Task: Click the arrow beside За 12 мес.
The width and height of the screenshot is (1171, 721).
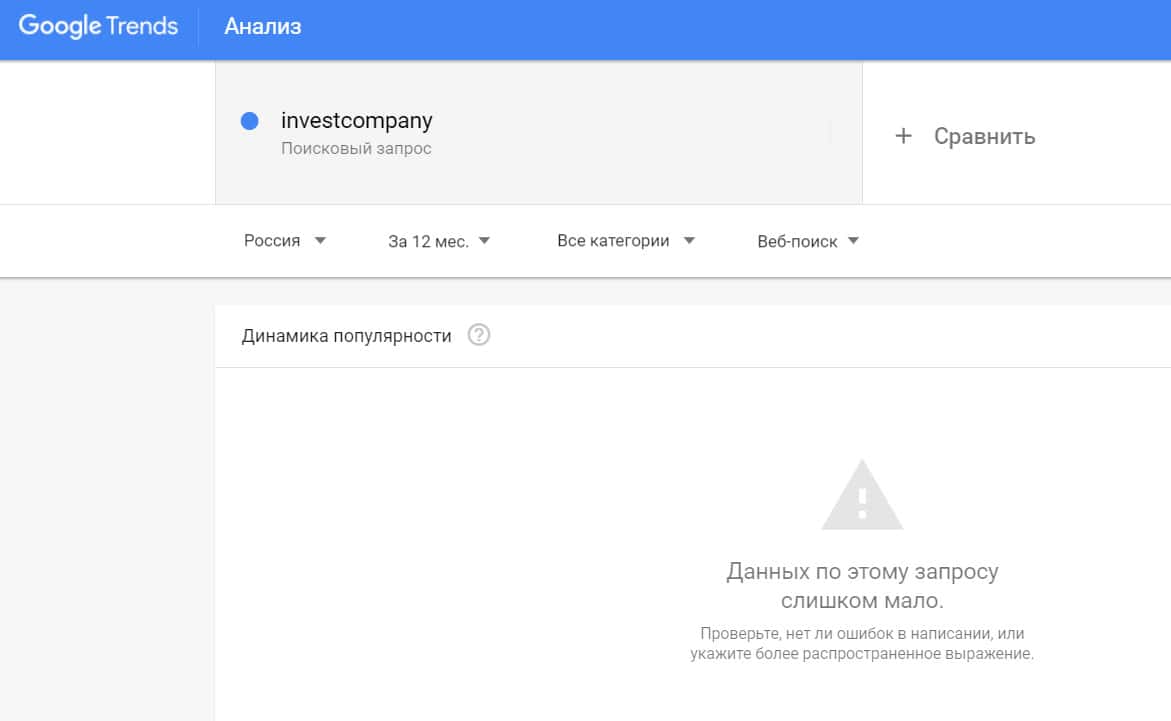Action: [484, 241]
